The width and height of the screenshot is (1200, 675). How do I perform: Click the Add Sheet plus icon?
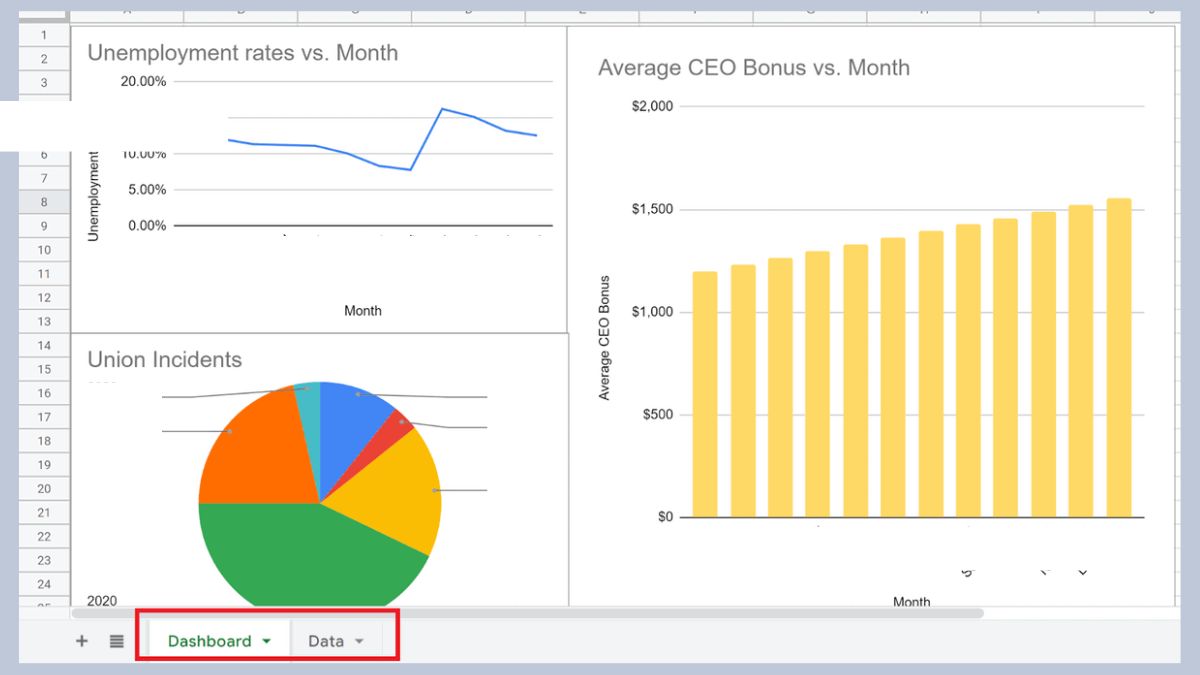coord(81,641)
